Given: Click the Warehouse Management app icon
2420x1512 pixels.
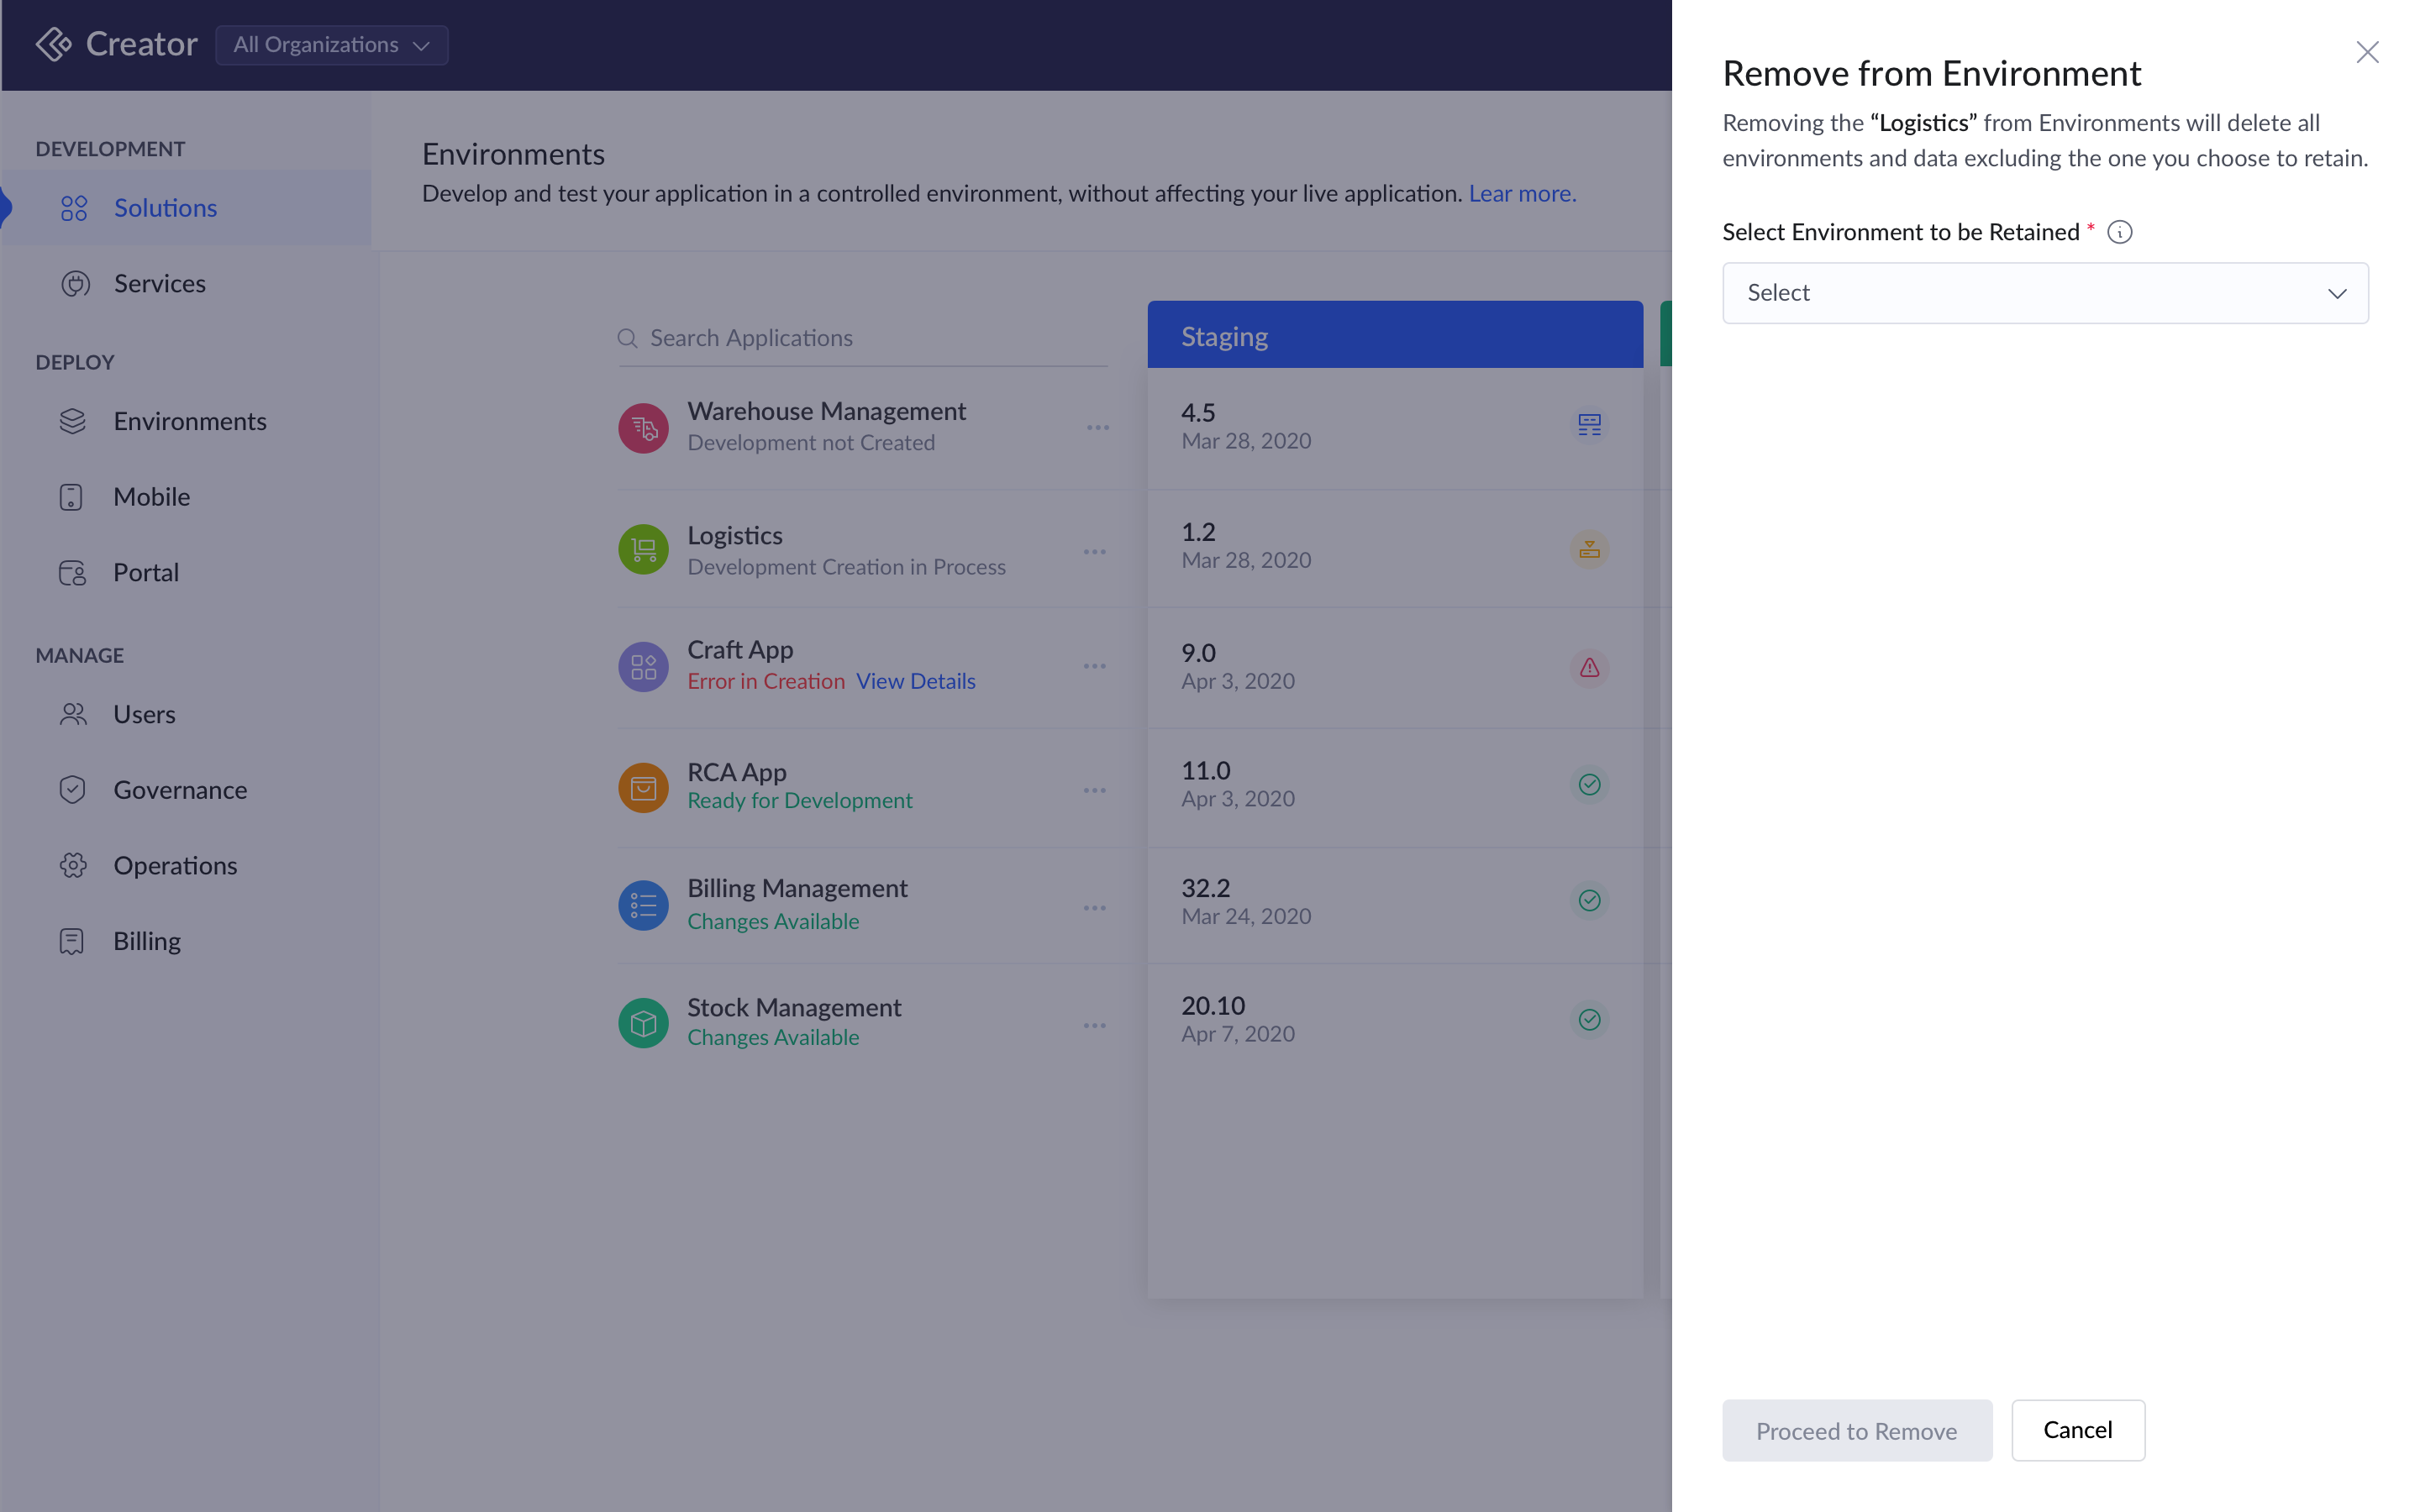Looking at the screenshot, I should pyautogui.click(x=643, y=428).
